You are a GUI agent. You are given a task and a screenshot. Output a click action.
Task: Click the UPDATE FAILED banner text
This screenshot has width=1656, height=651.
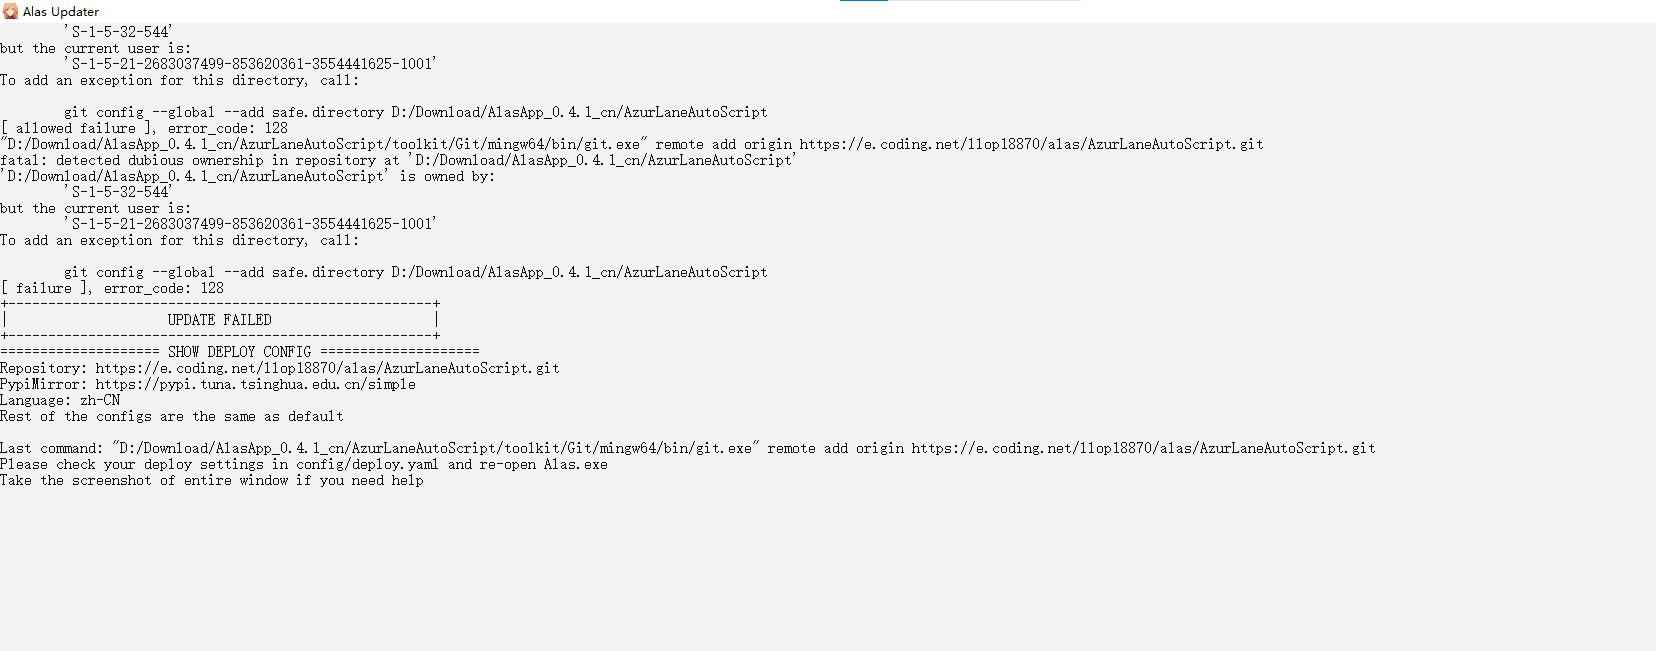coord(220,319)
